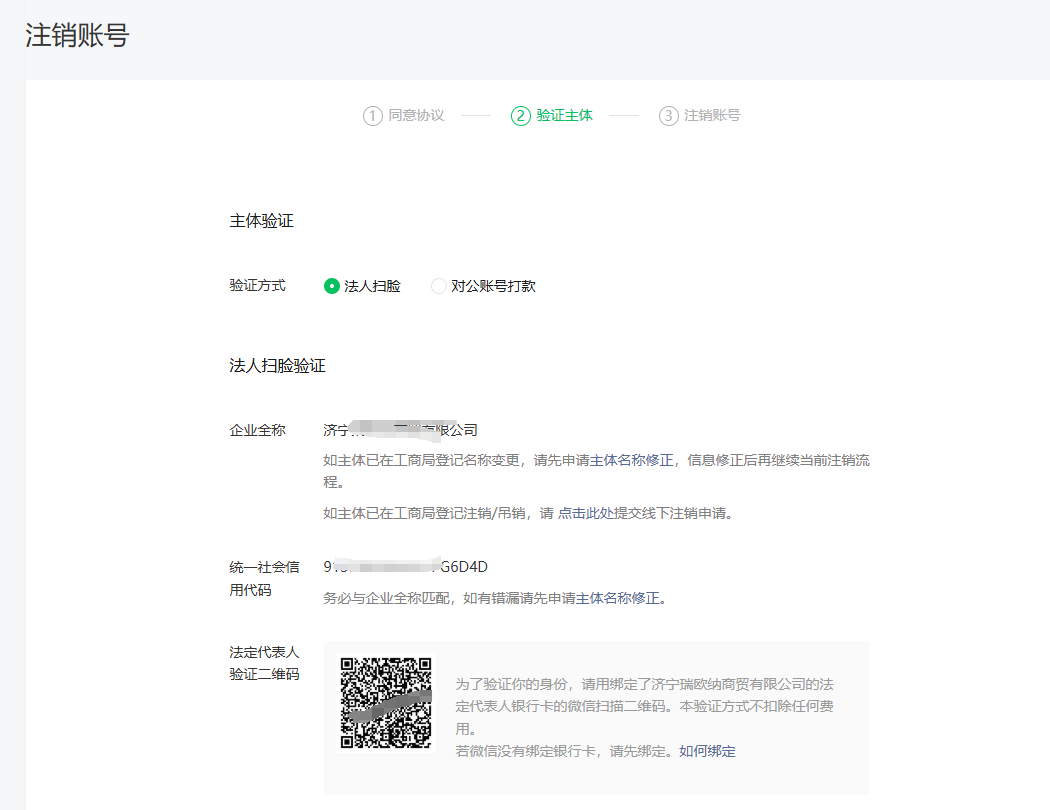Click the 企业全称 field label
The width and height of the screenshot is (1050, 810).
pyautogui.click(x=258, y=430)
